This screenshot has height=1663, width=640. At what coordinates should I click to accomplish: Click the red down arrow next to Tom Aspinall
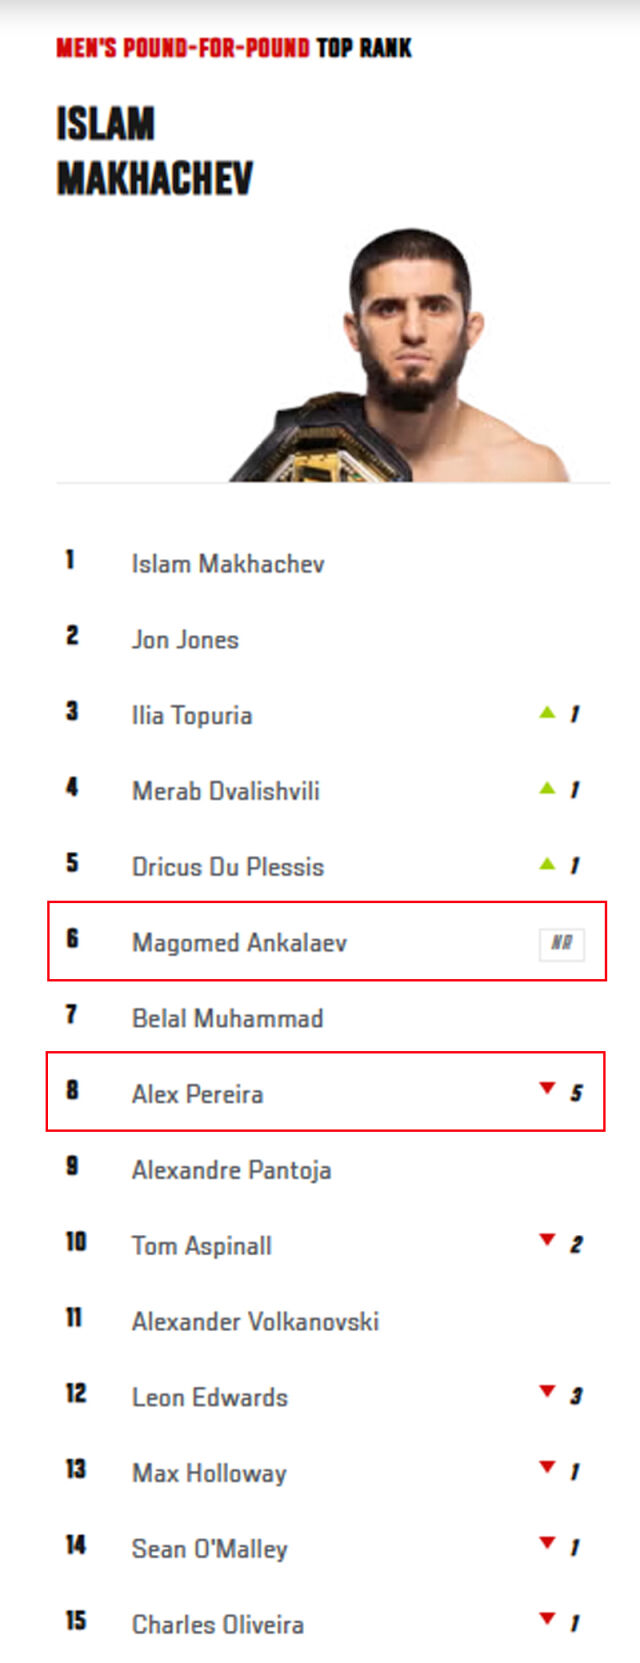click(x=547, y=1241)
